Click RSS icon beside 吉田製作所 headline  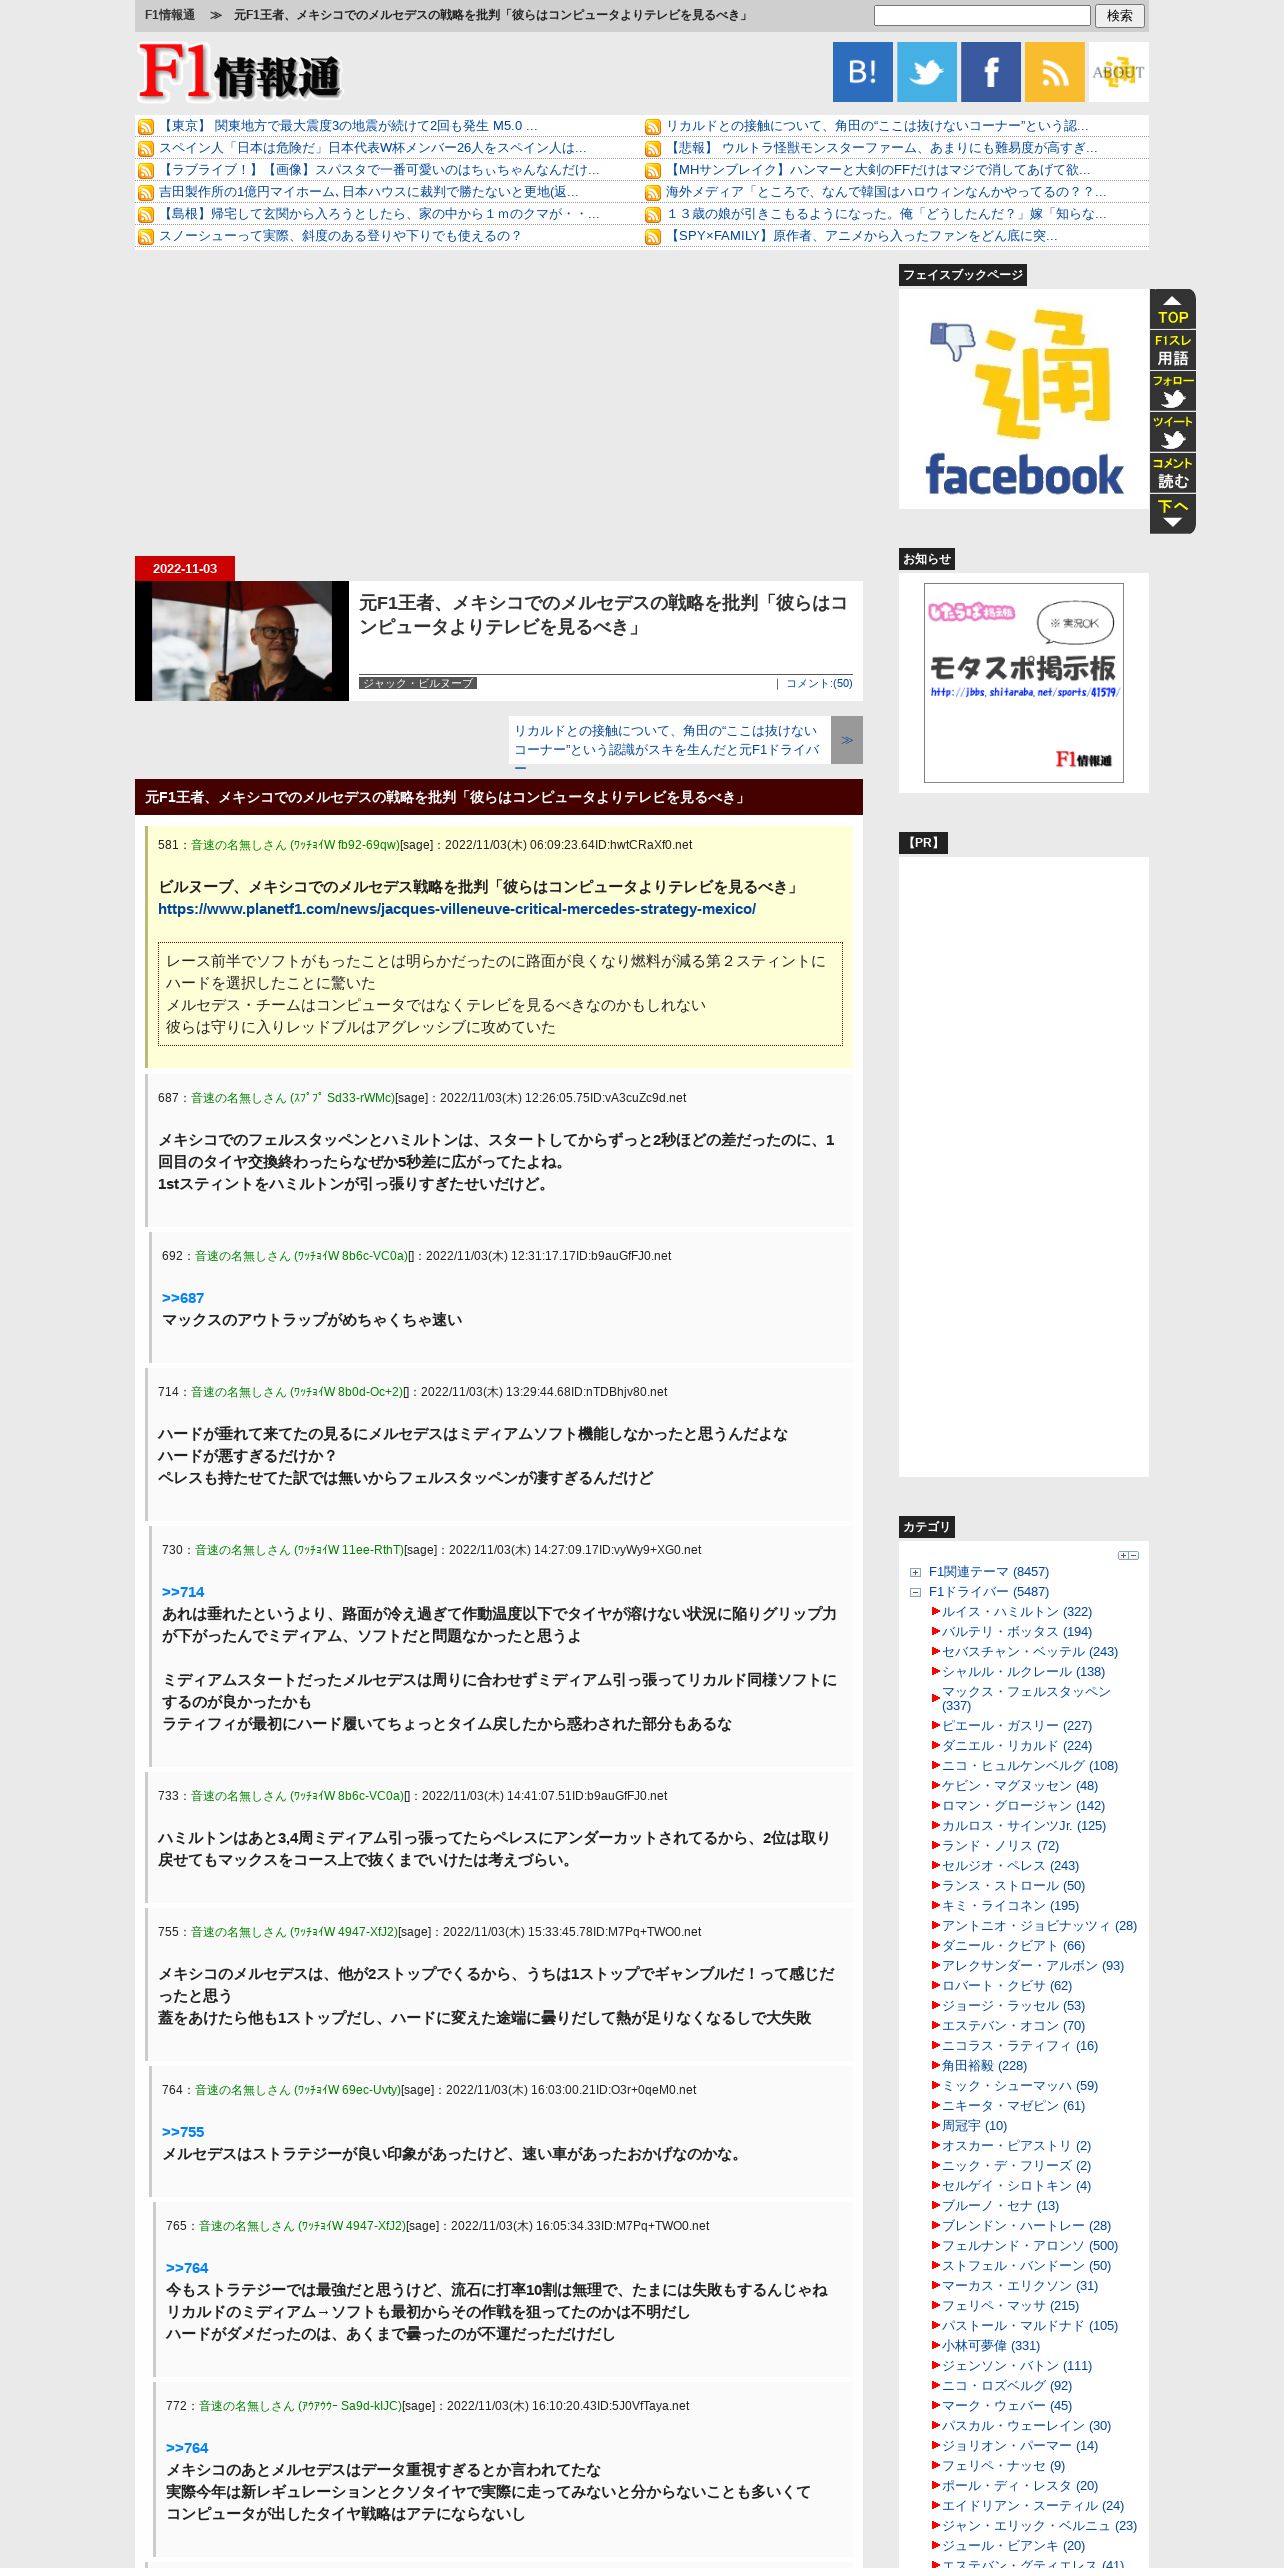(146, 193)
